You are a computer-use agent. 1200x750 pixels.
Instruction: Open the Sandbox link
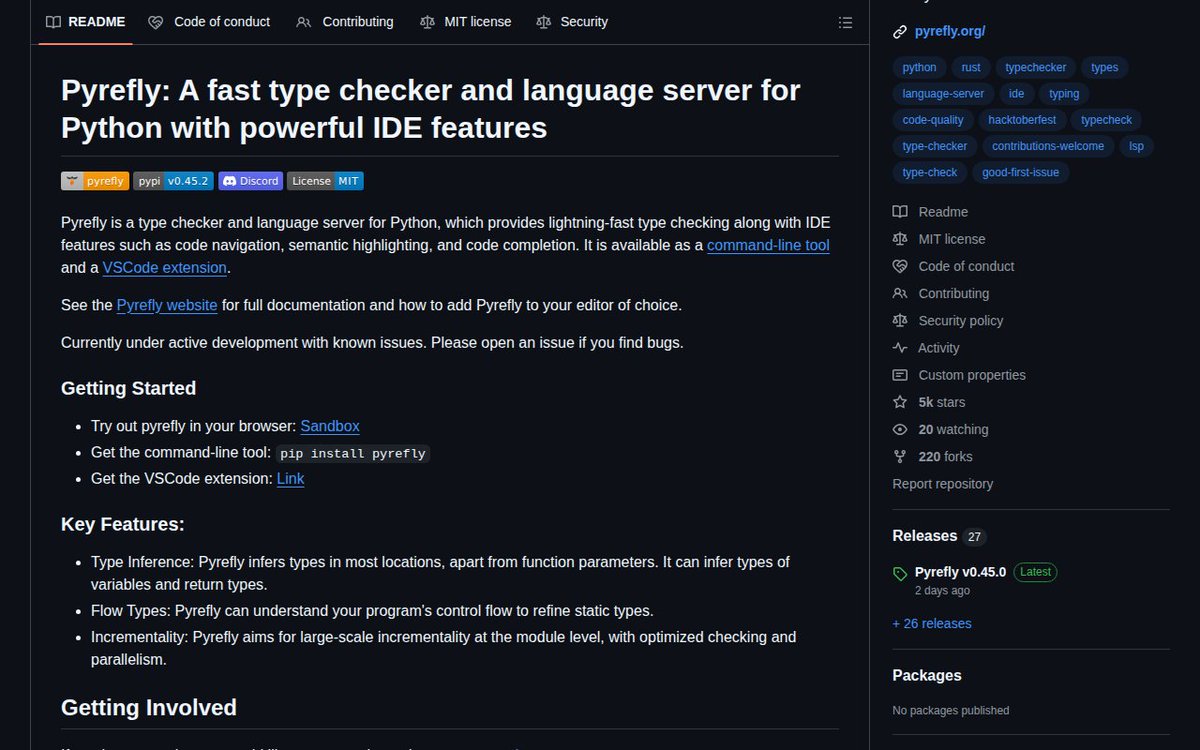(x=329, y=426)
